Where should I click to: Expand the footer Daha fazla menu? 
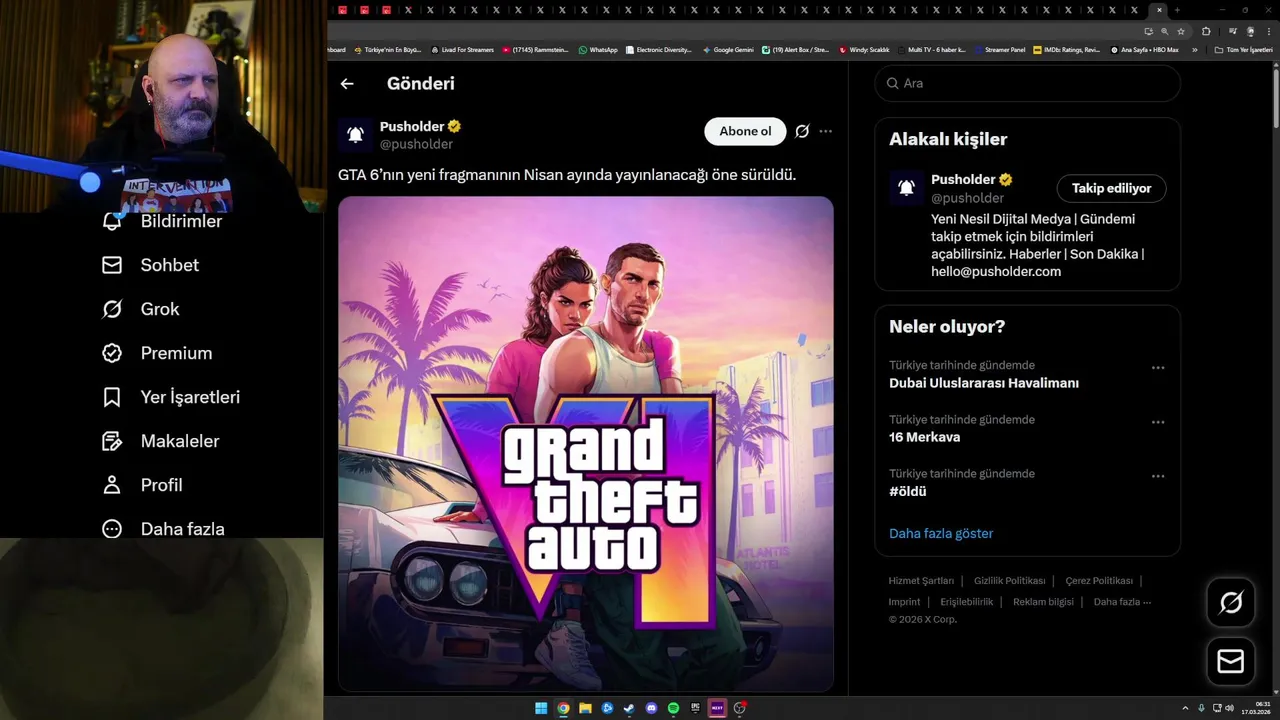tap(1122, 601)
